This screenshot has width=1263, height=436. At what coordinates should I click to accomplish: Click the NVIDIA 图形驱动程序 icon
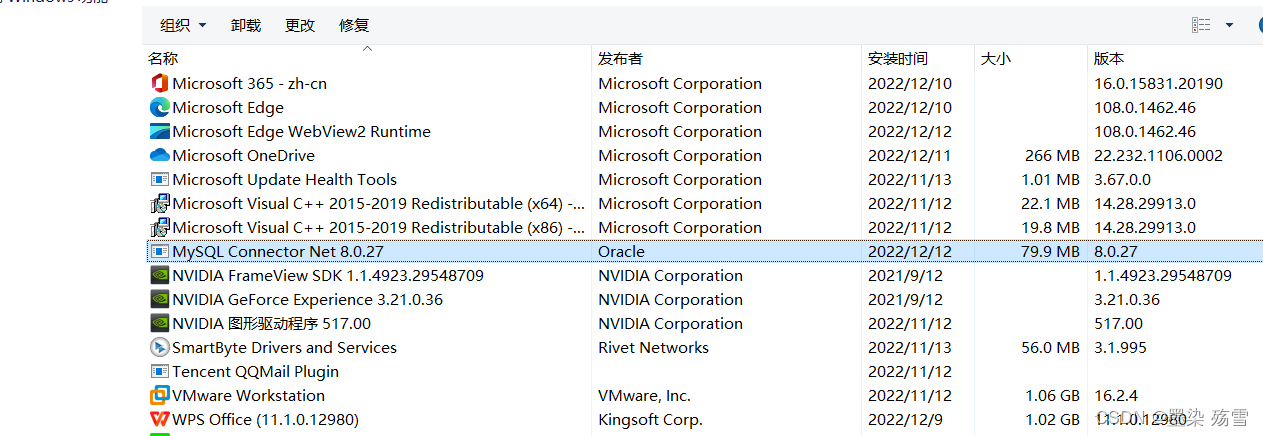[x=159, y=323]
